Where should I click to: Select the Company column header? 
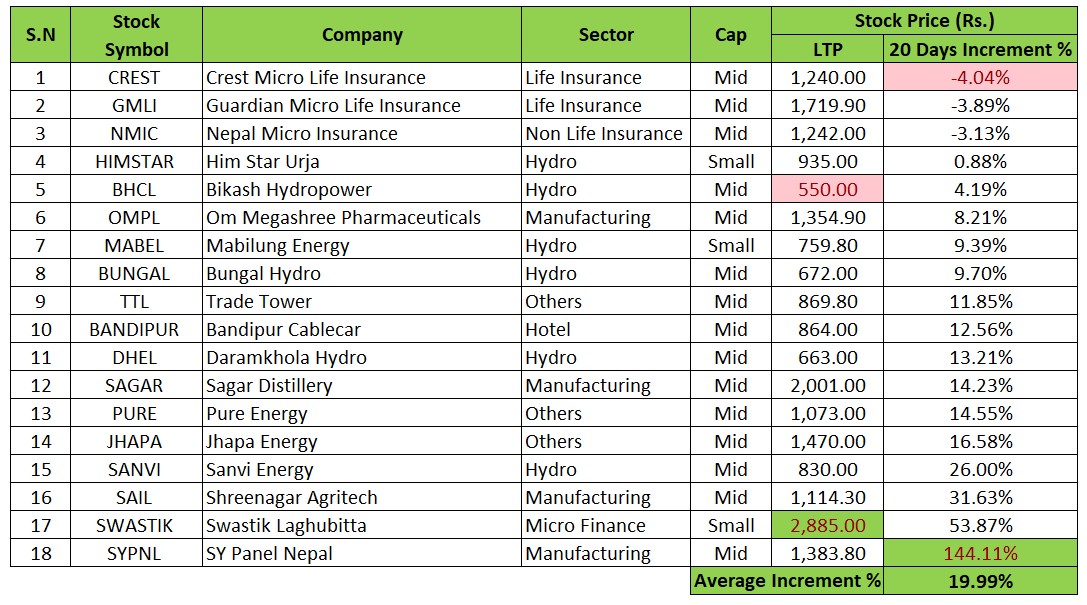point(361,35)
